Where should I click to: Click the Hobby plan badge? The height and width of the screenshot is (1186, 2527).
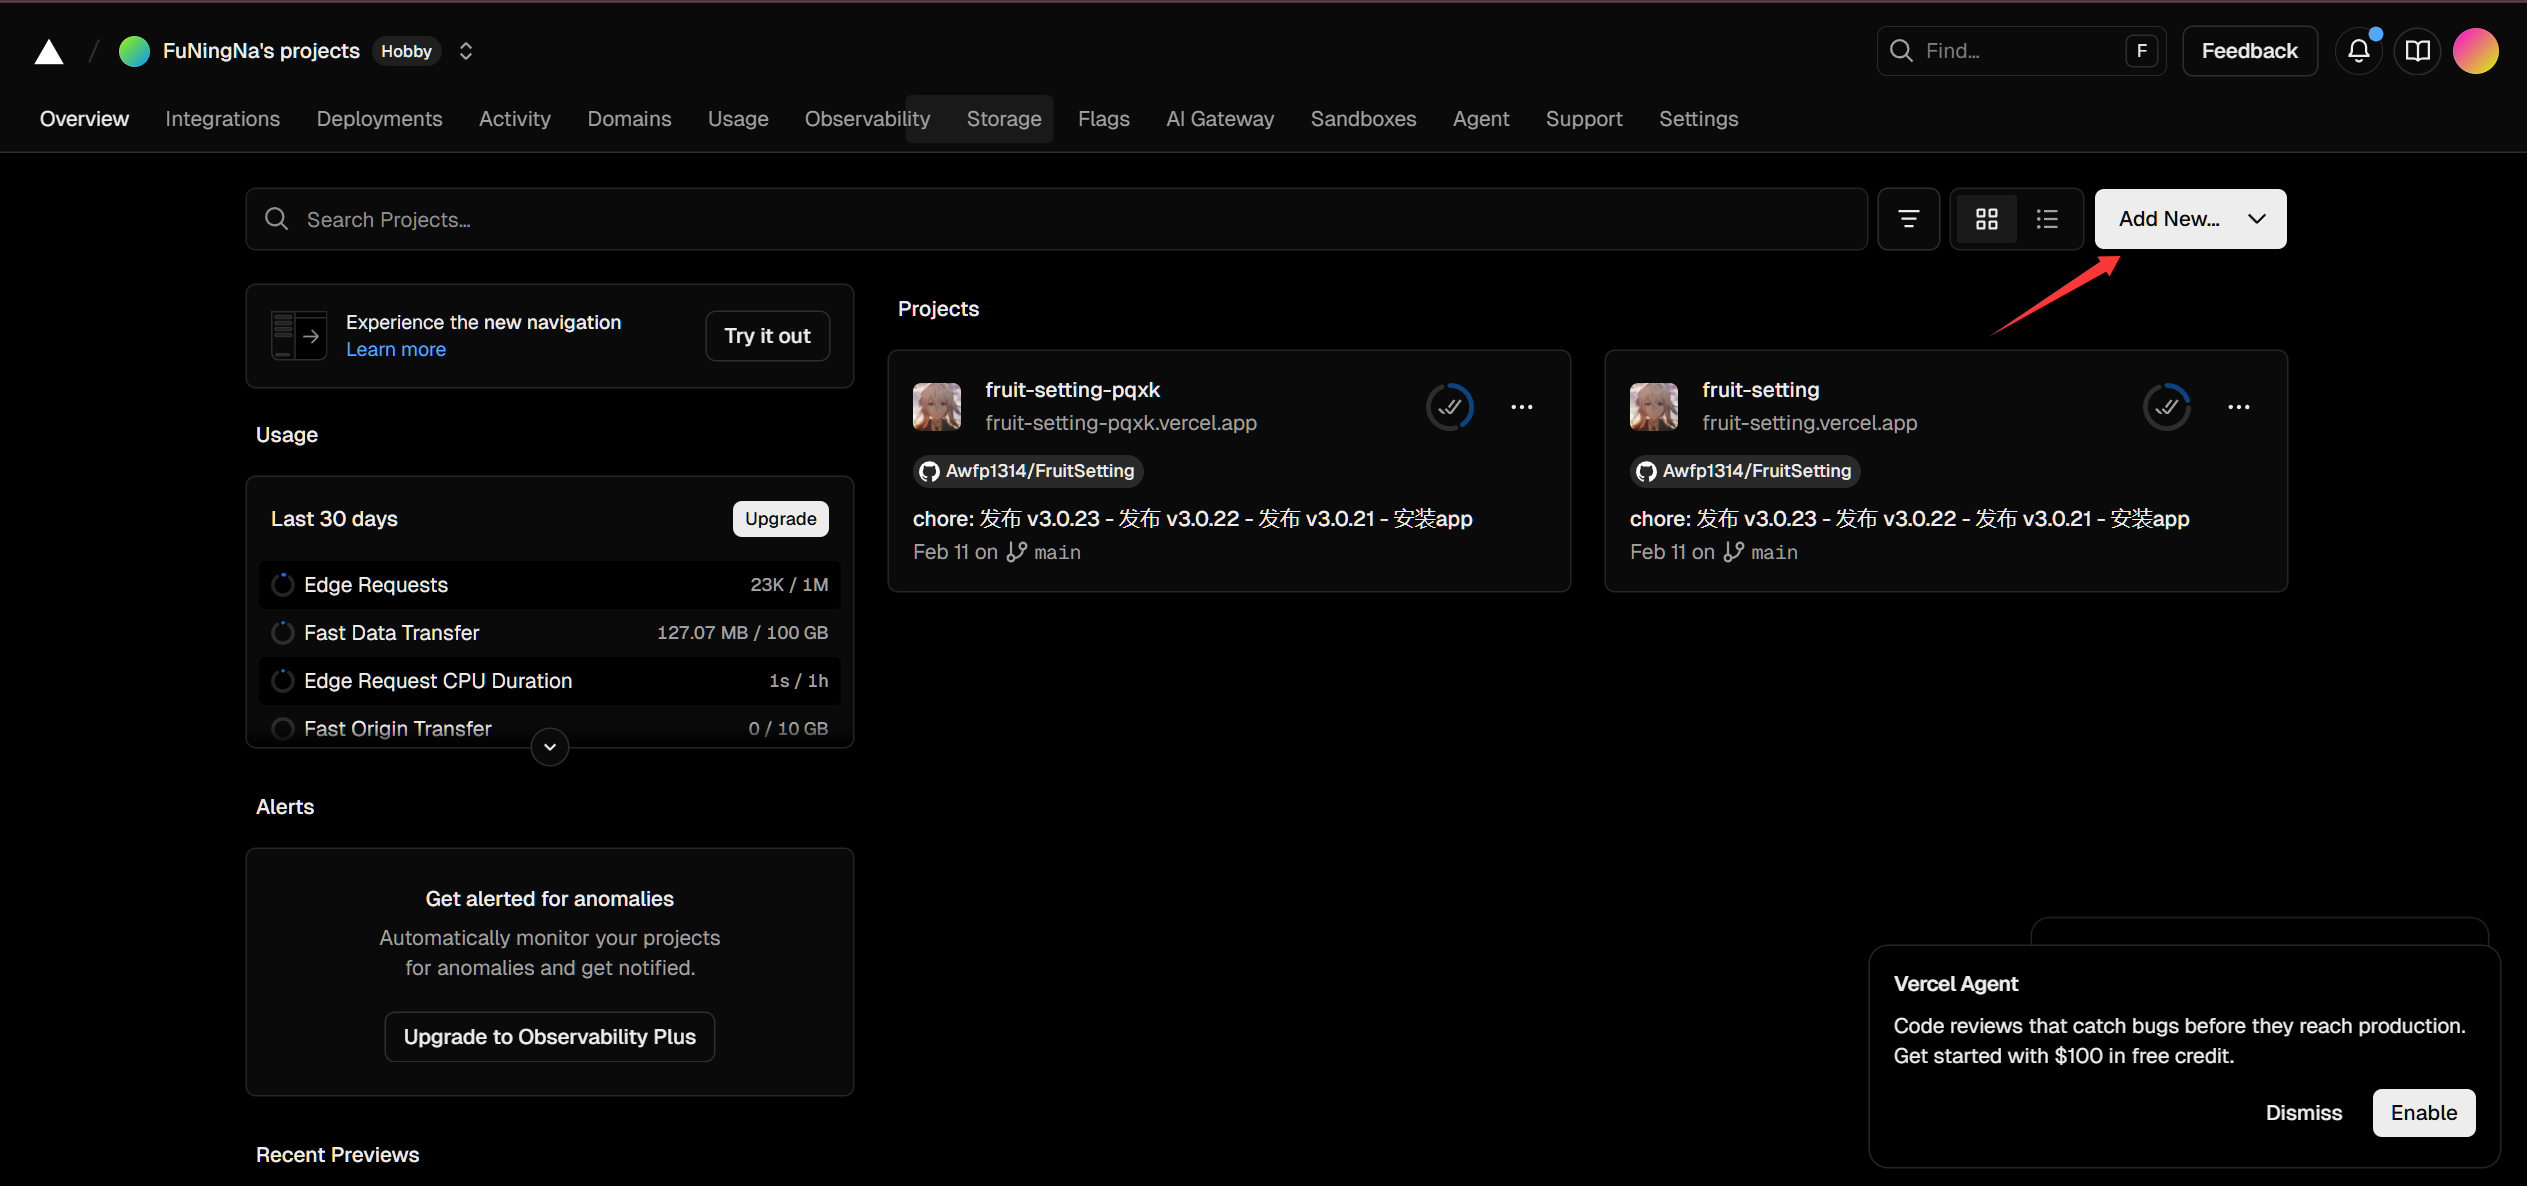406,51
